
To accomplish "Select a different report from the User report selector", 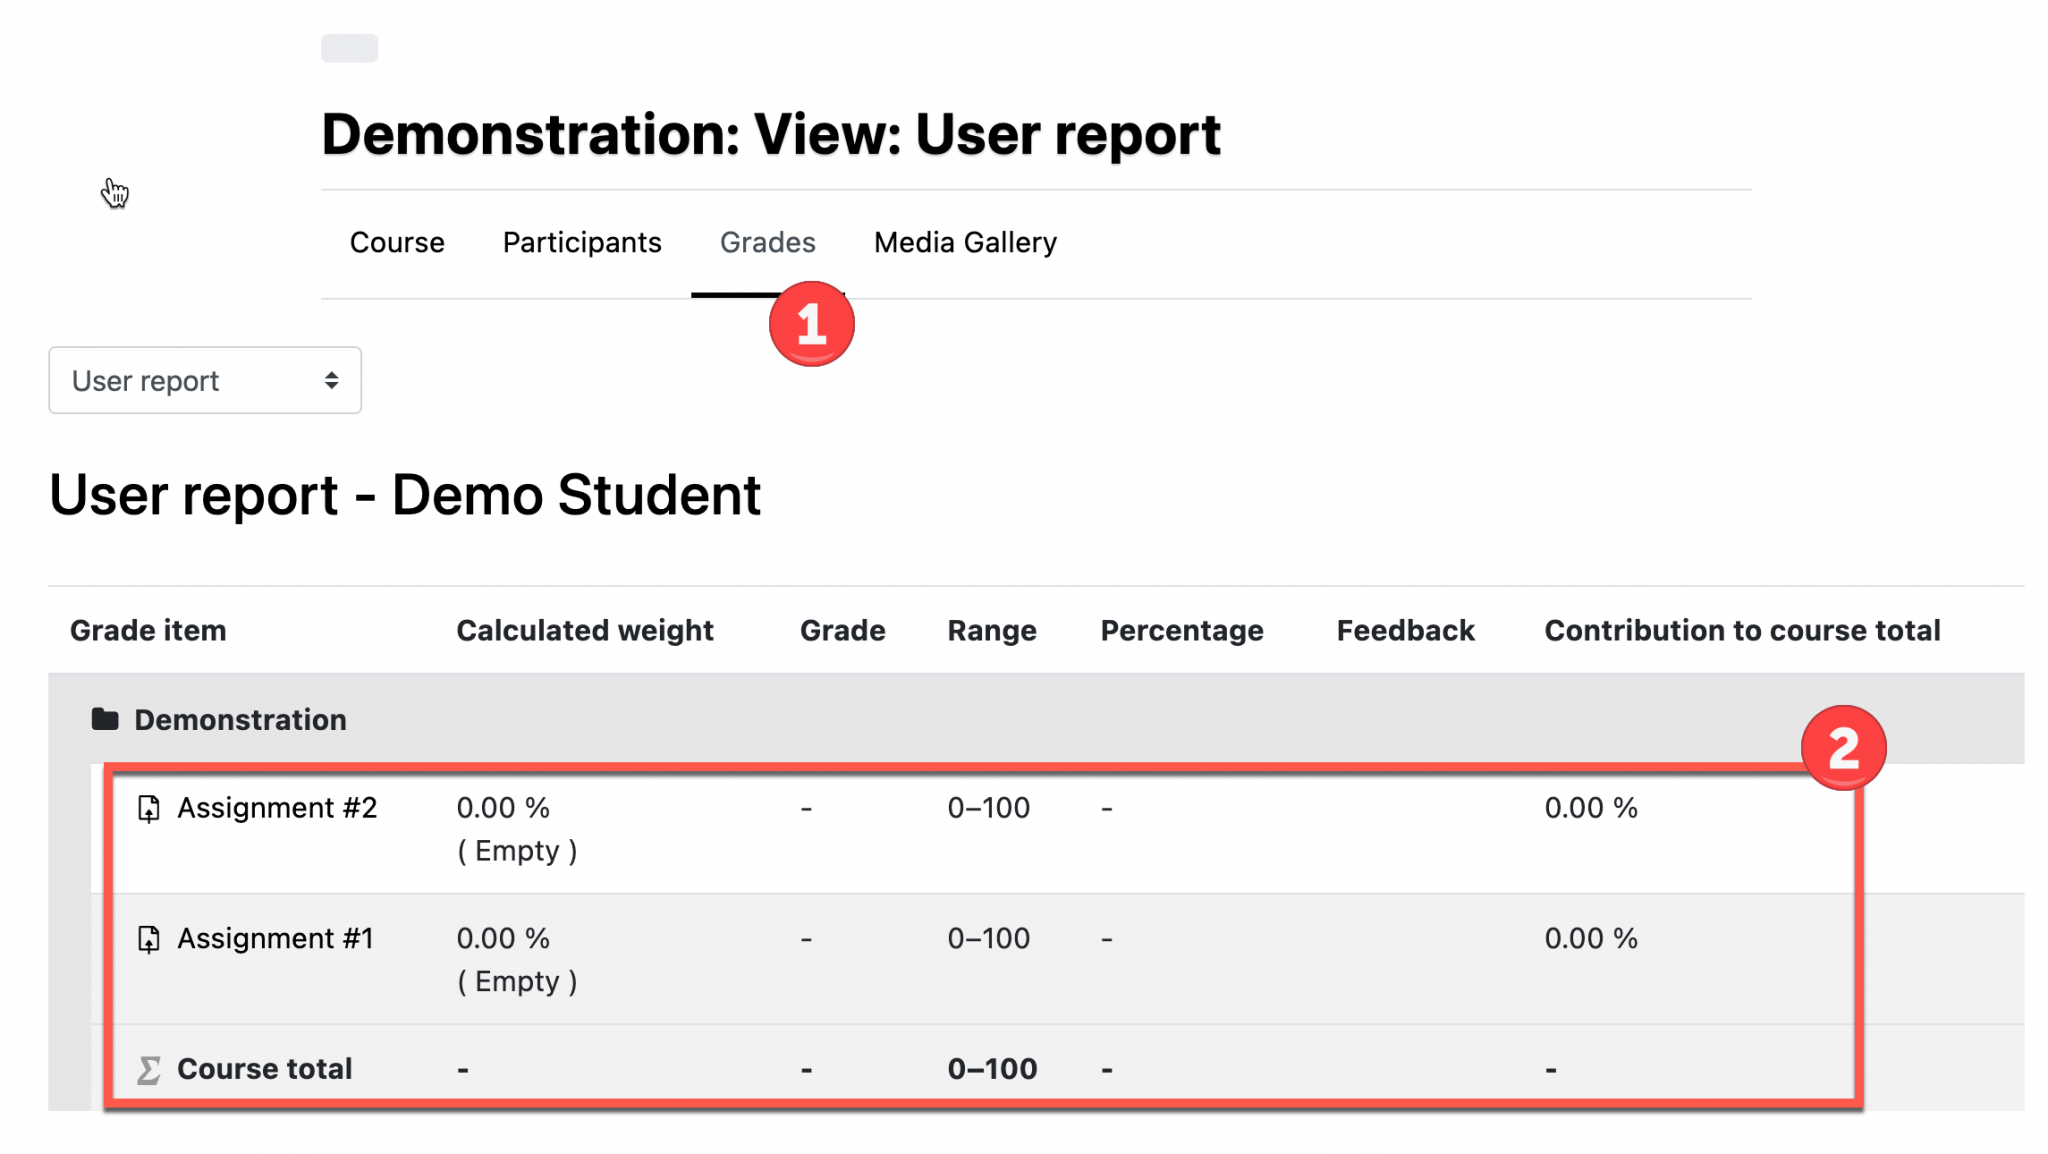I will click(x=204, y=380).
